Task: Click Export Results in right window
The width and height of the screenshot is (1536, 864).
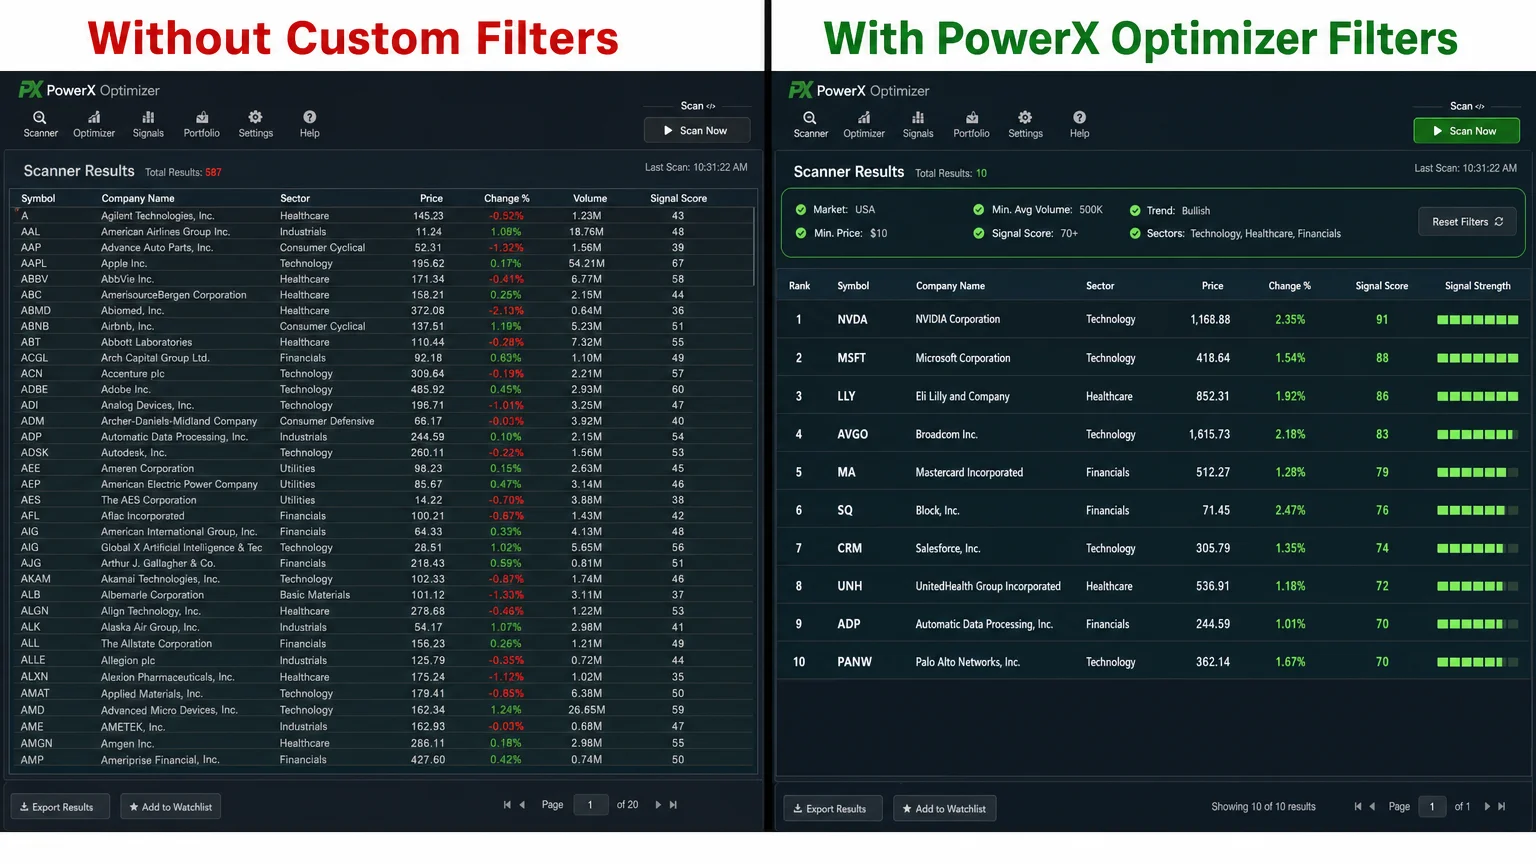Action: (x=833, y=809)
